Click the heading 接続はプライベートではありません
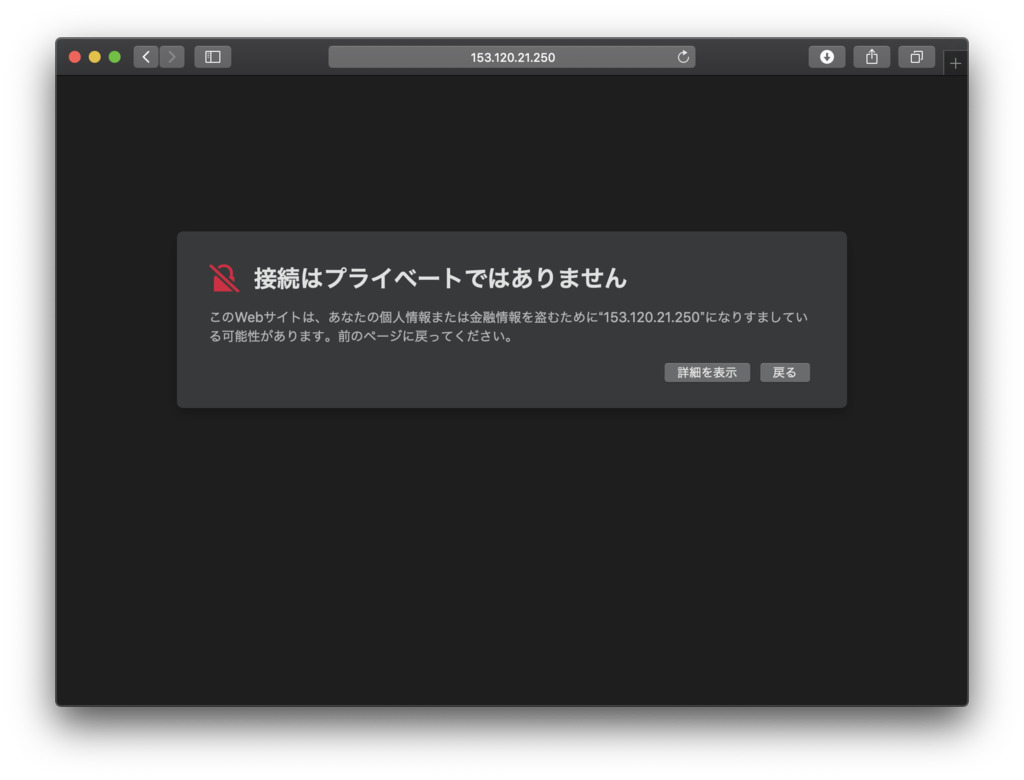Image resolution: width=1024 pixels, height=780 pixels. (x=440, y=278)
